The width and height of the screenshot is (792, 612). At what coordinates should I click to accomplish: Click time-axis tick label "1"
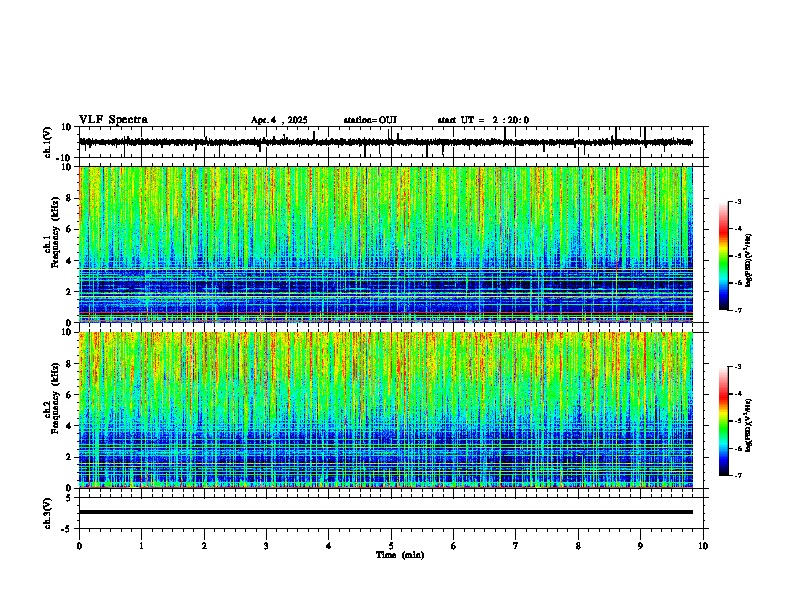pos(141,546)
